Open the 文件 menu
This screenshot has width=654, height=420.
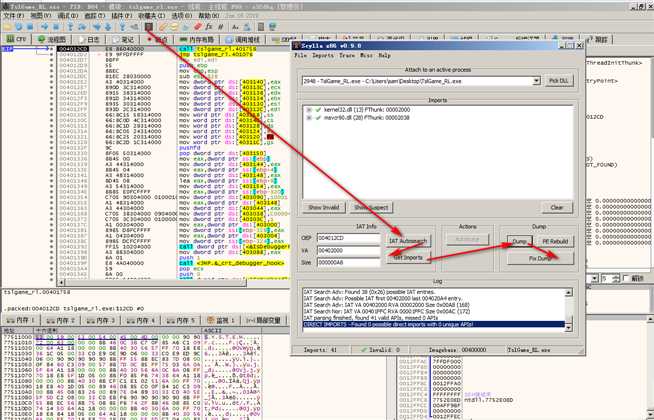pyautogui.click(x=14, y=16)
